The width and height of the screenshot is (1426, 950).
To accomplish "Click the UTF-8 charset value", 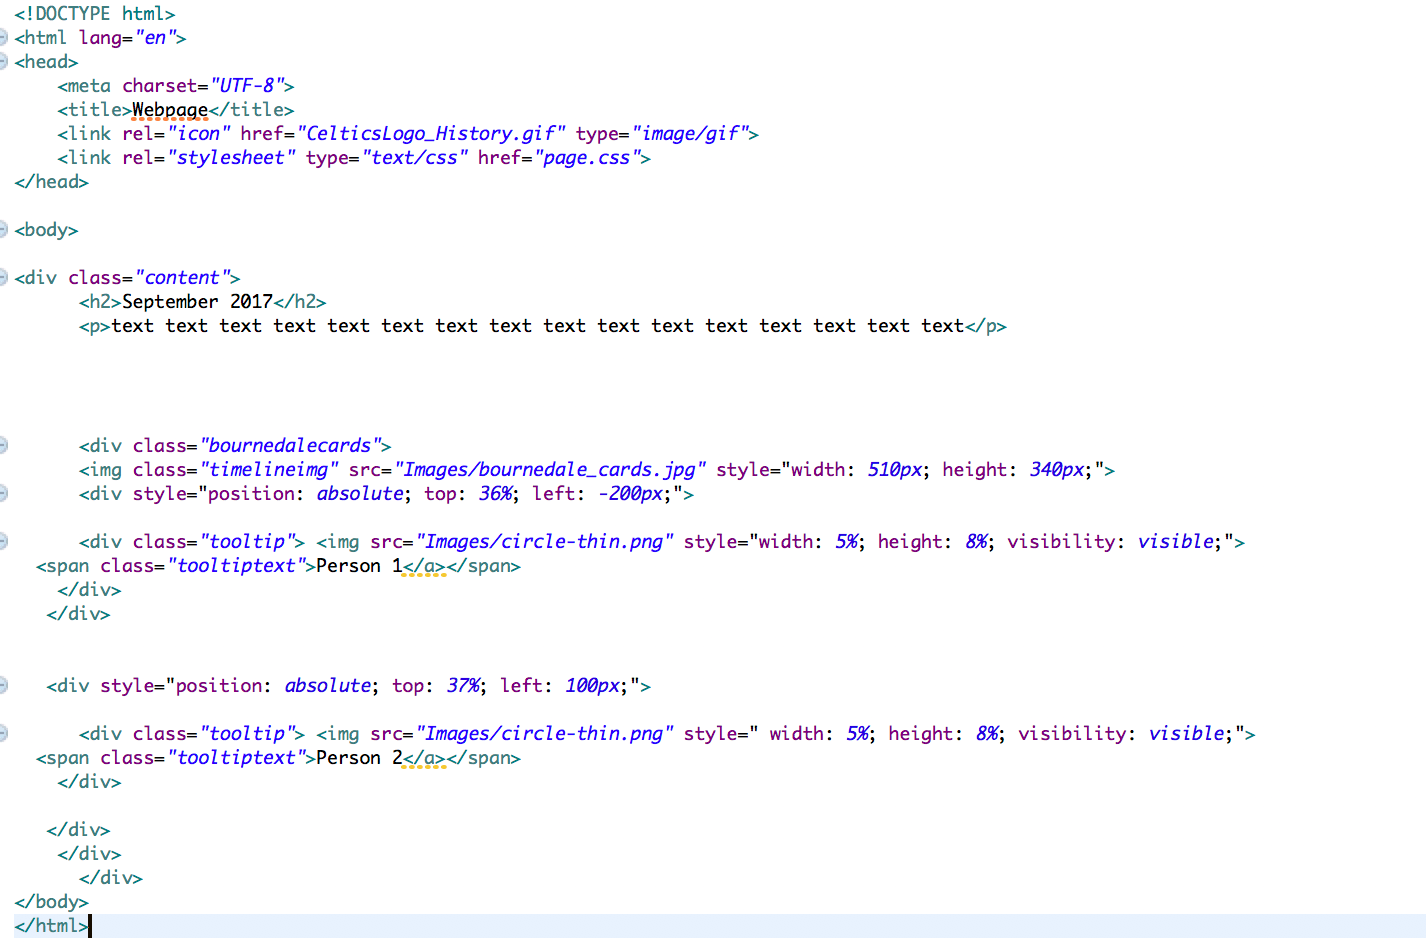I will coord(249,85).
